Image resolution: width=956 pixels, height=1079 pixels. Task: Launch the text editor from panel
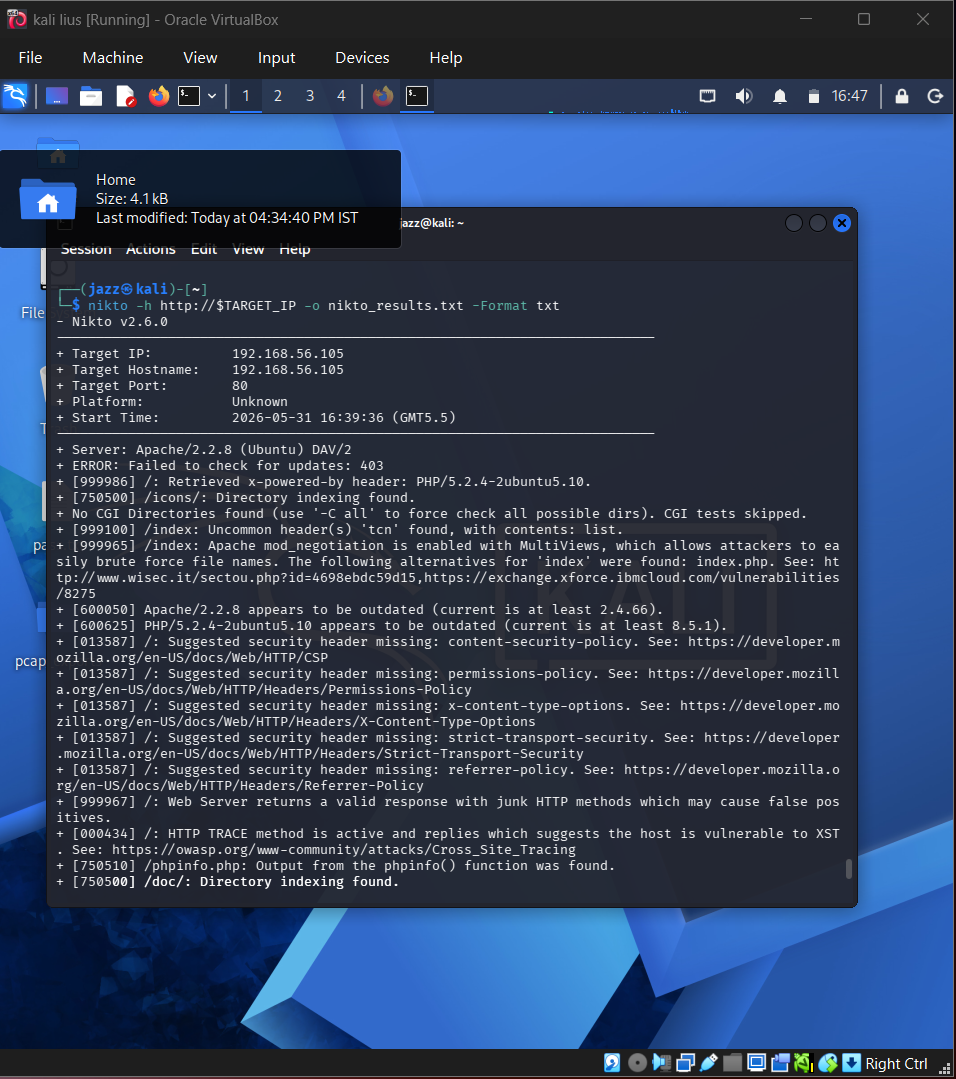(x=126, y=96)
